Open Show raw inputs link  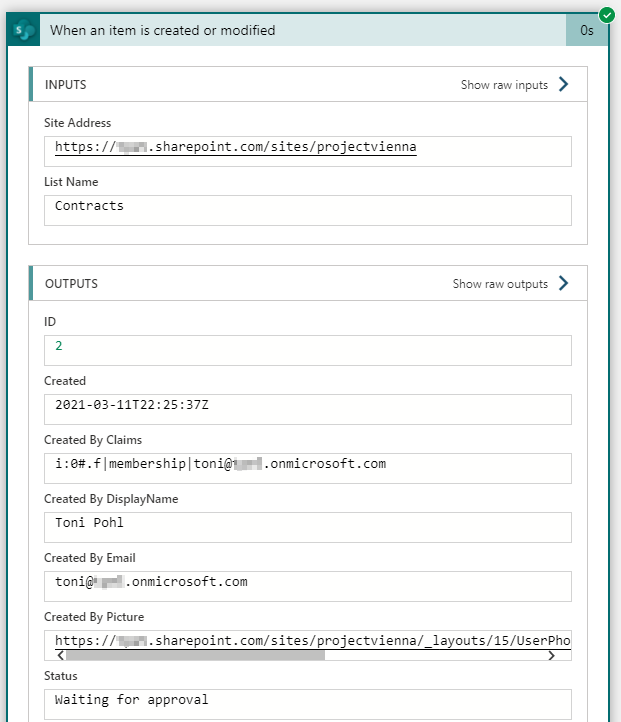click(x=504, y=85)
